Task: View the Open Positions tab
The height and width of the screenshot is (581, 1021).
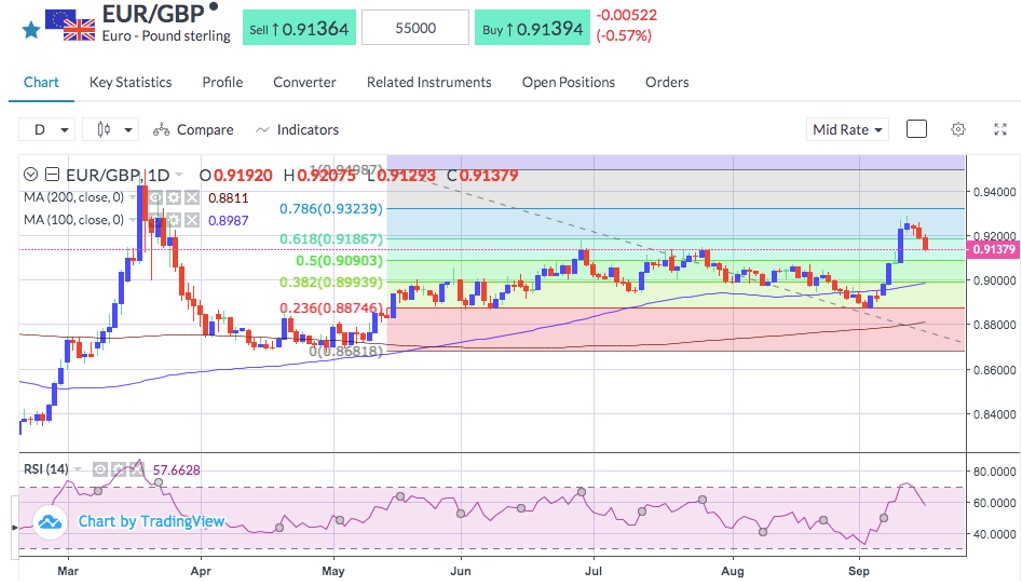Action: 568,82
